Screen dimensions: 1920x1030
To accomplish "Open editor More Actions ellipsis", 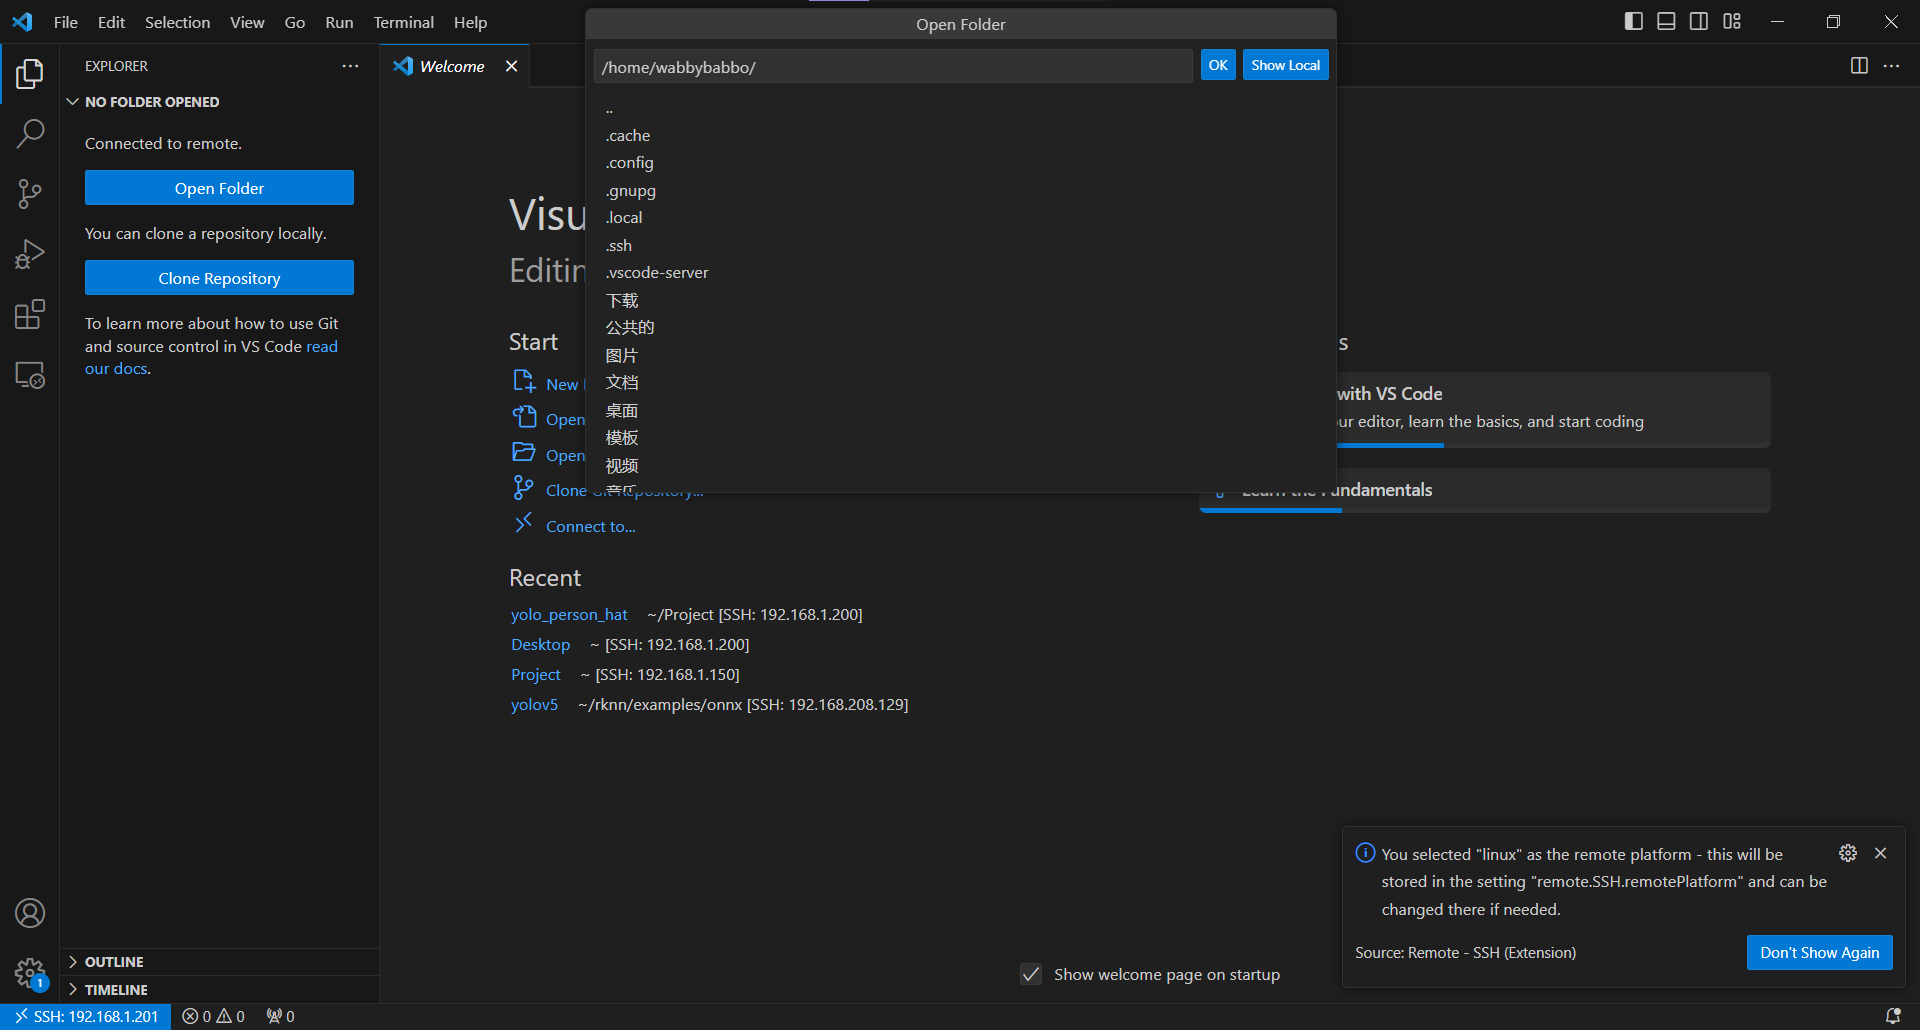I will click(x=1891, y=65).
